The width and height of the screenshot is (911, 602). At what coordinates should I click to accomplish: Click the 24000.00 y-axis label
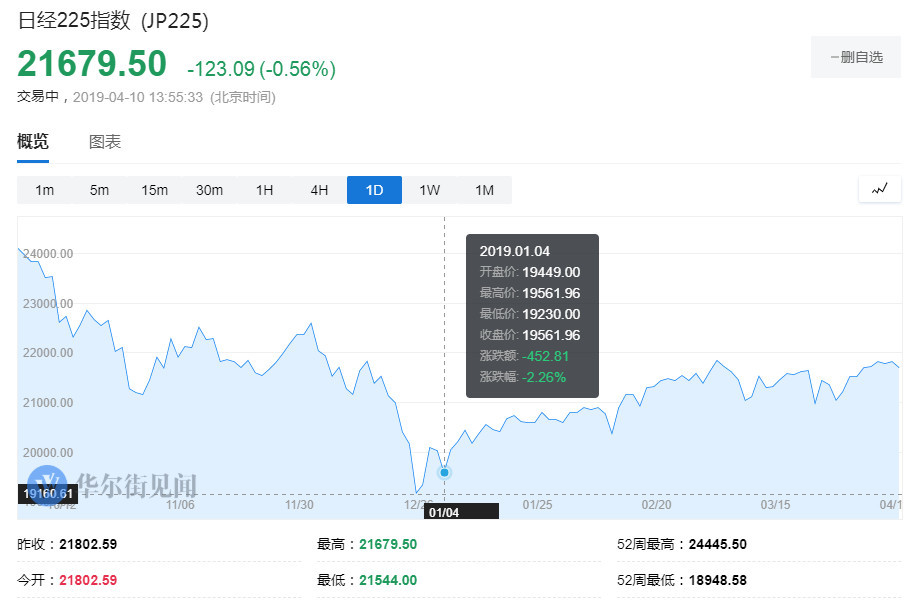pyautogui.click(x=48, y=253)
